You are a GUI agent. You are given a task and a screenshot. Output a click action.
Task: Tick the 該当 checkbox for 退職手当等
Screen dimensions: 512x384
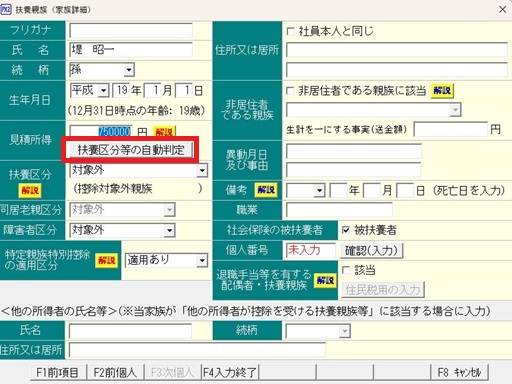tap(346, 270)
